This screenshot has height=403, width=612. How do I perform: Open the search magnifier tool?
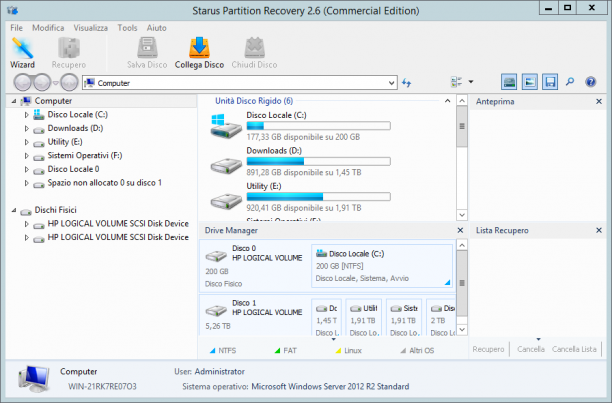tap(570, 82)
